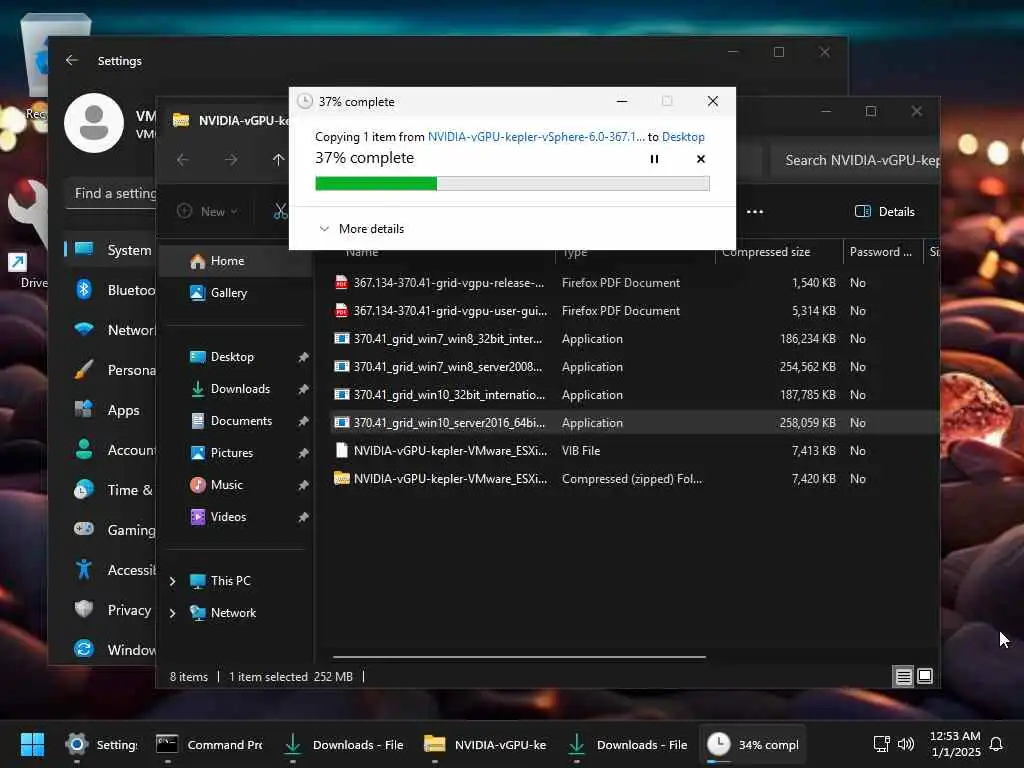Select the NVIDIA-vGPU-kepler zipped folder
The height and width of the screenshot is (768, 1024).
[x=633, y=479]
